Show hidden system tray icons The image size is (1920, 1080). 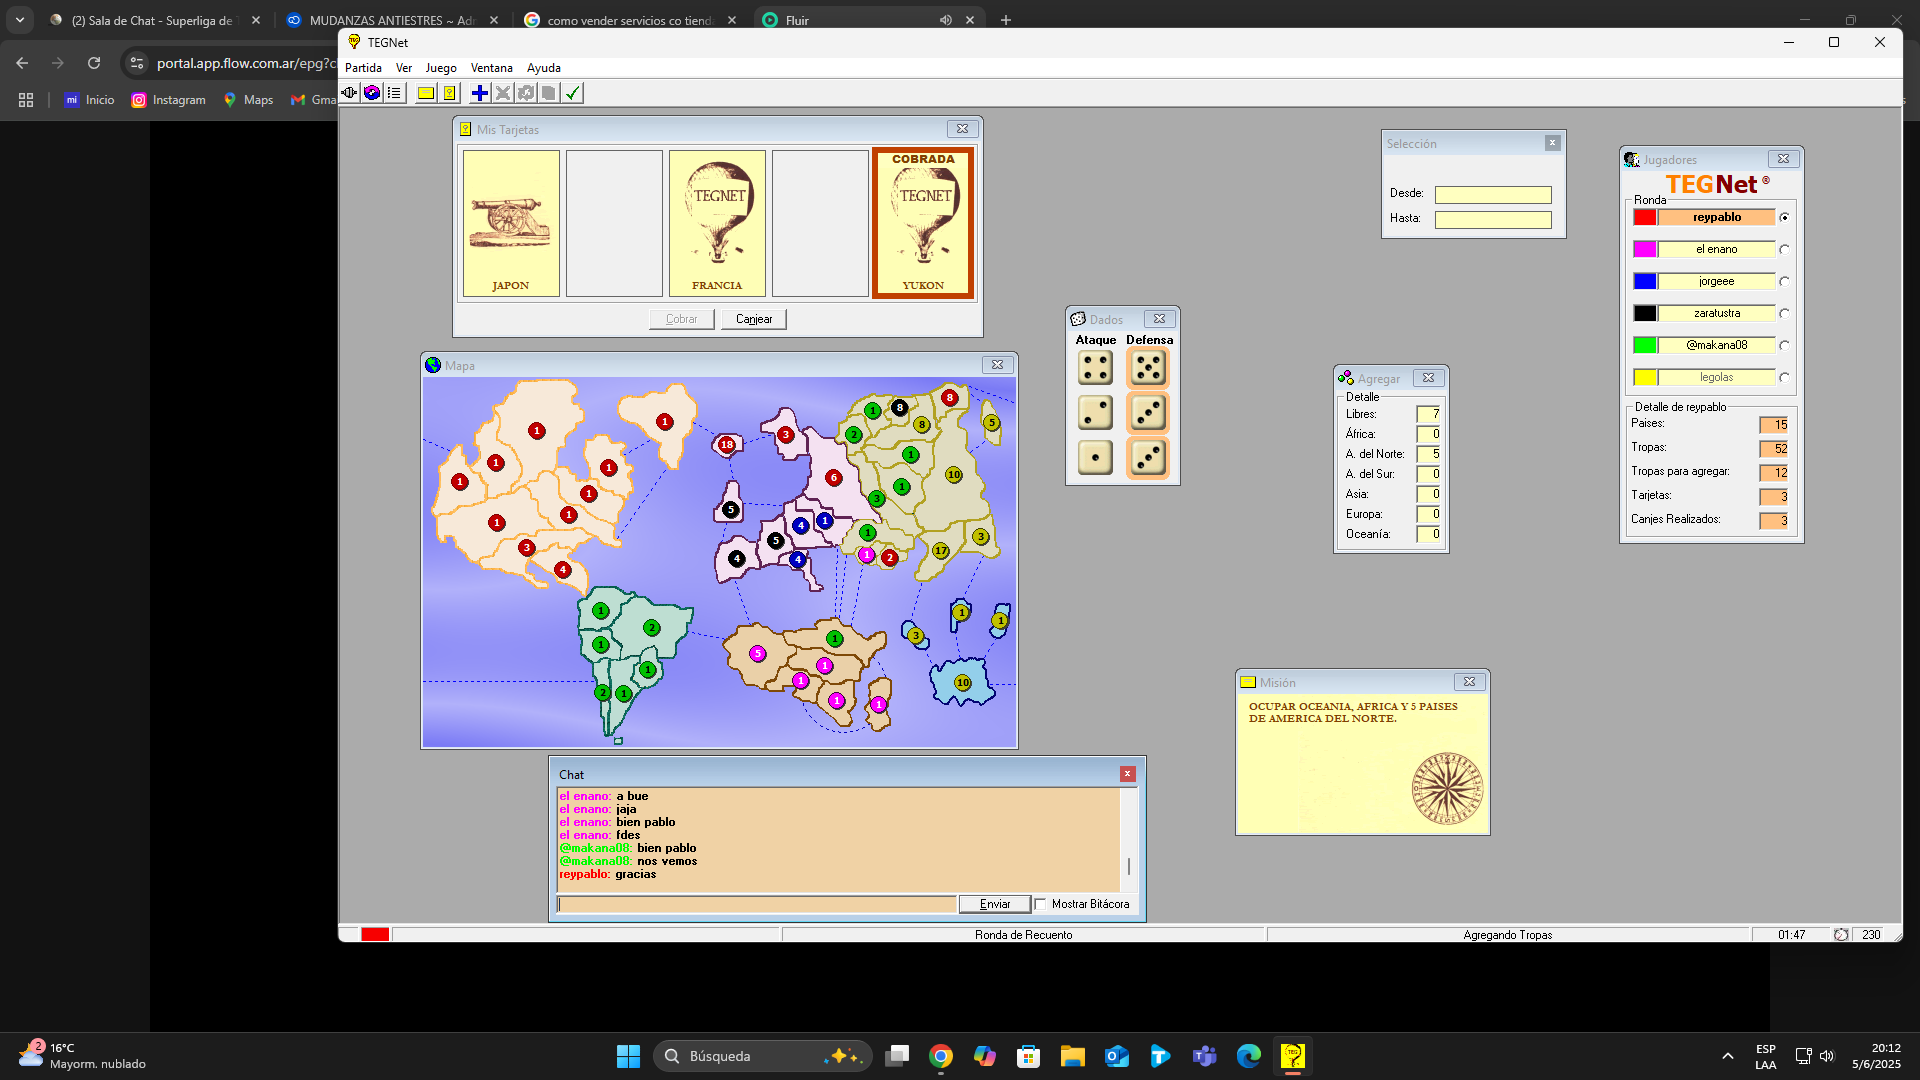tap(1728, 1056)
